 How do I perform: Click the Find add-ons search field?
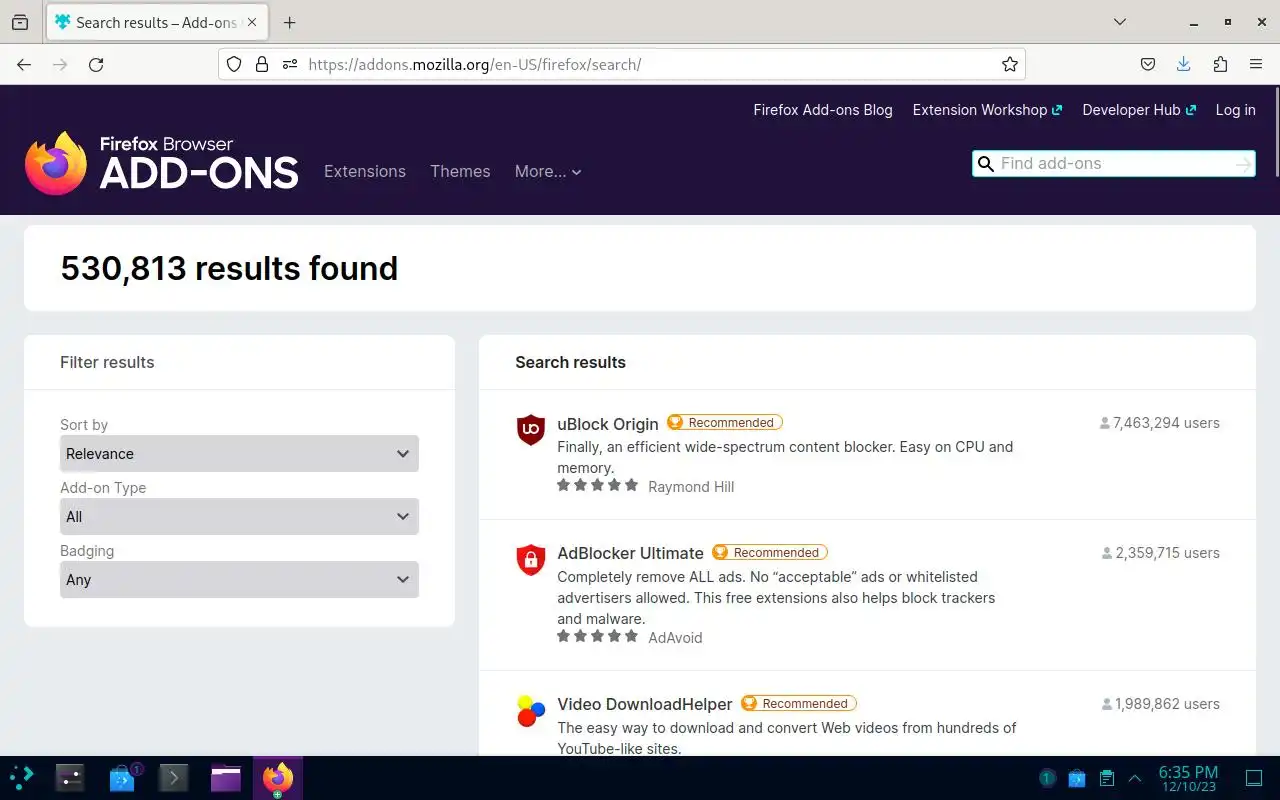(1114, 164)
